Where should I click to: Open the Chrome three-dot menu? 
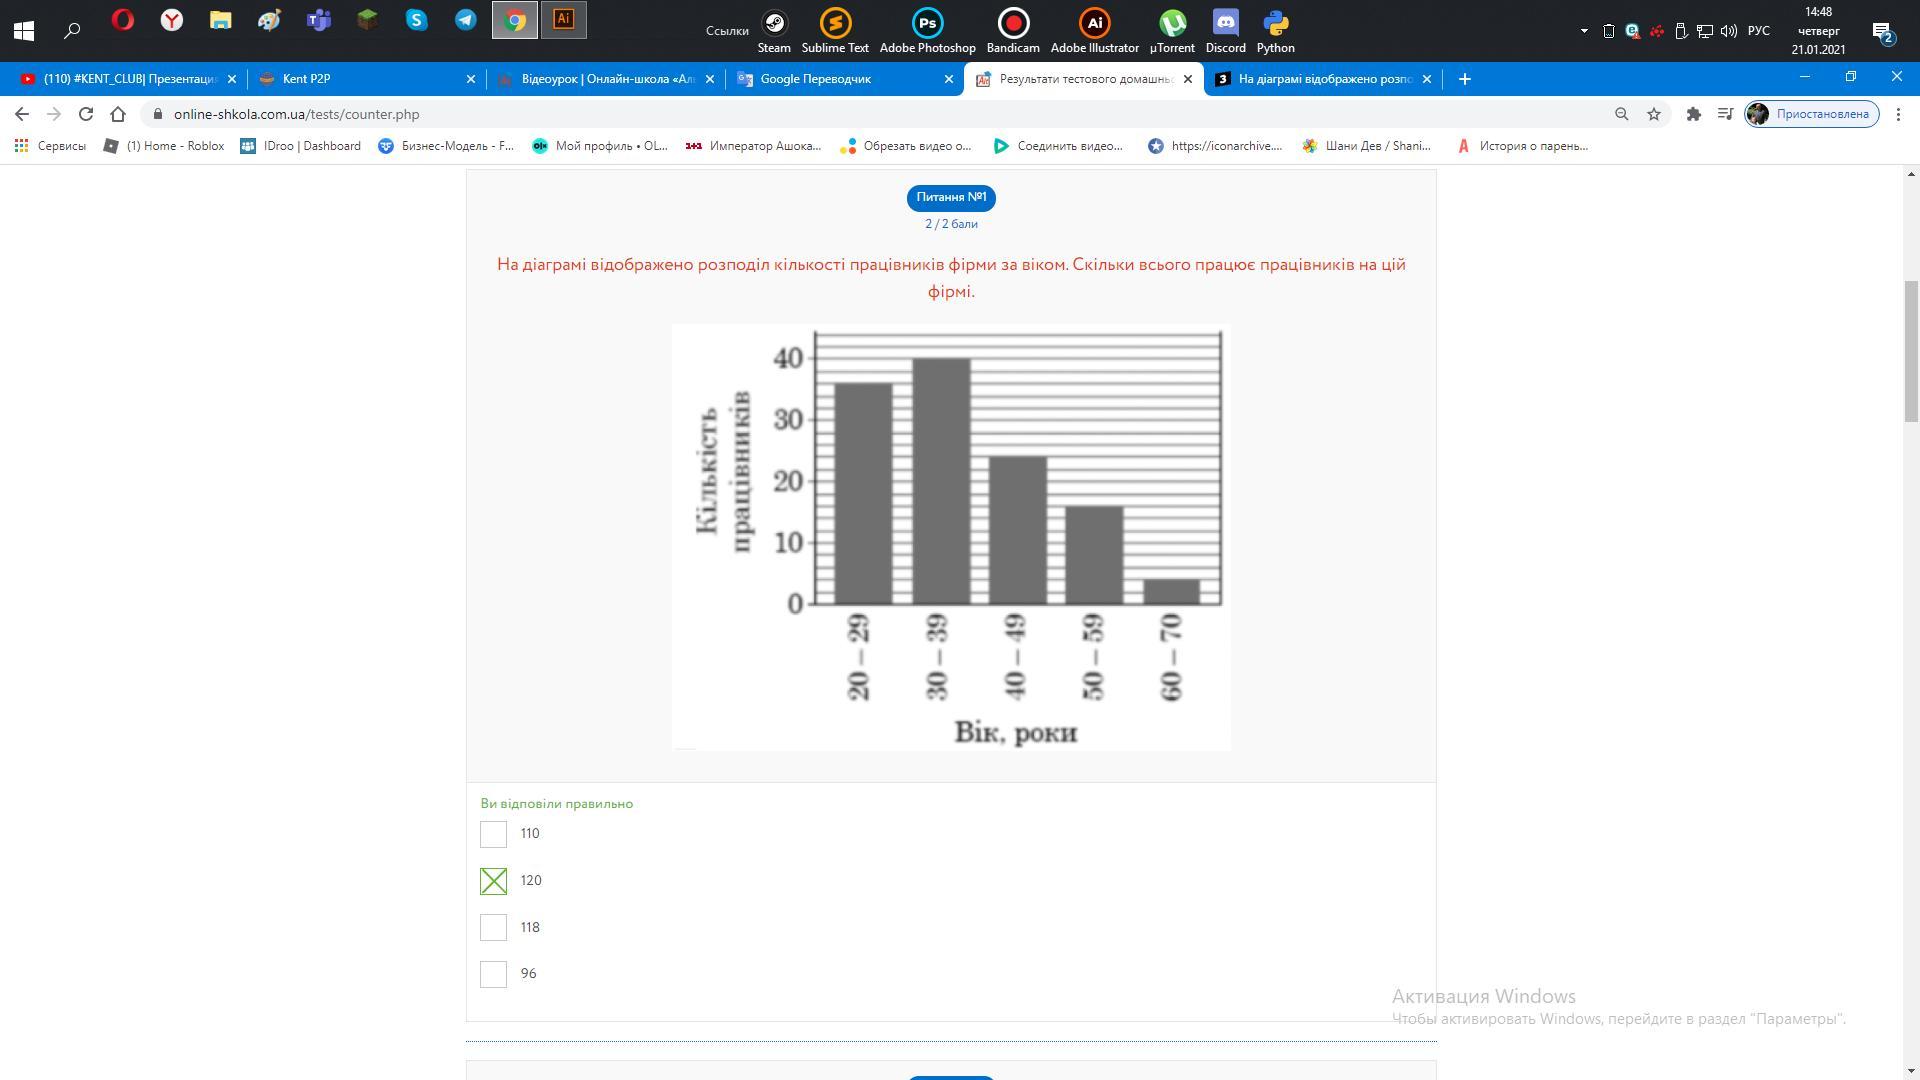1898,114
